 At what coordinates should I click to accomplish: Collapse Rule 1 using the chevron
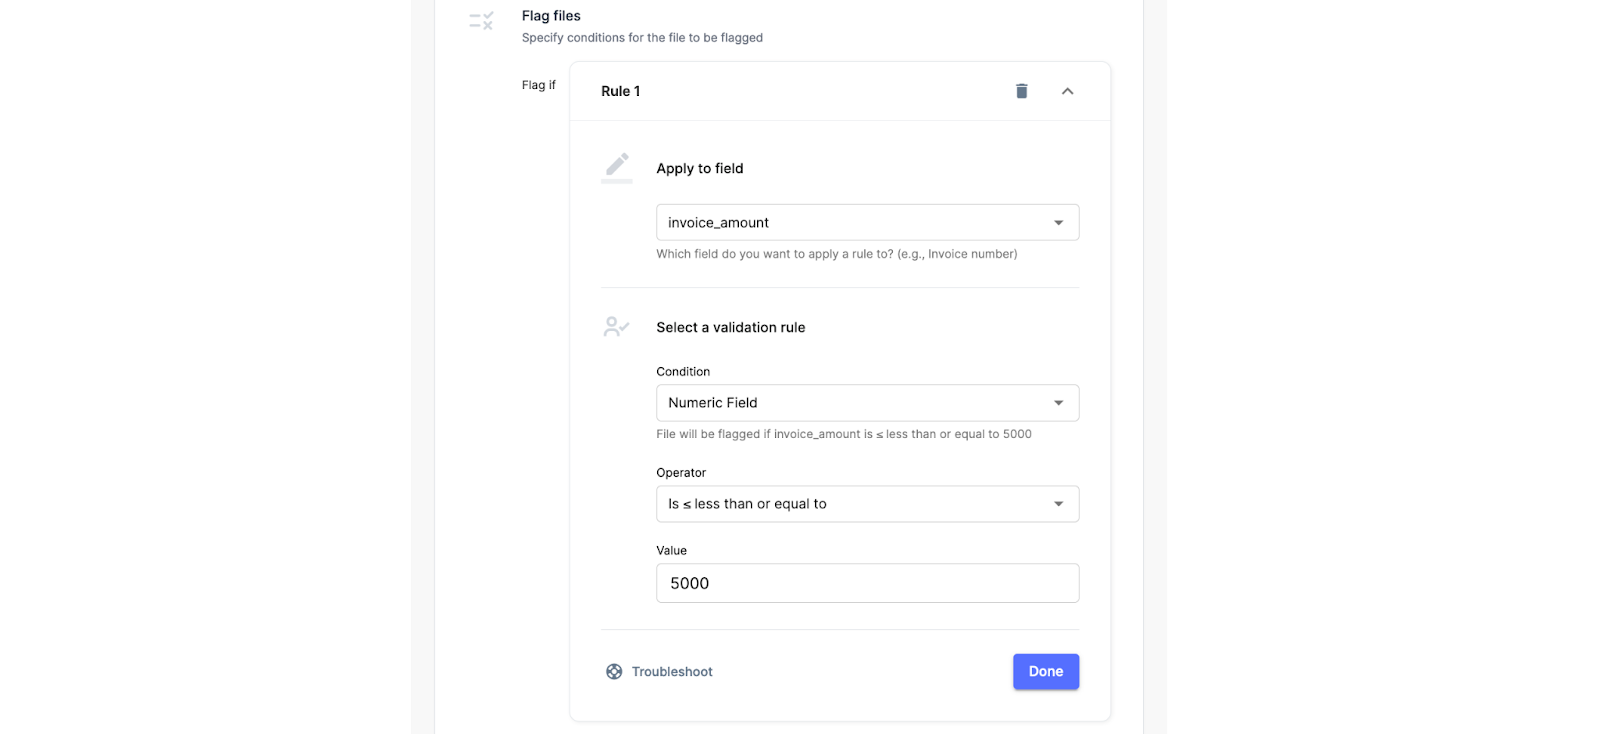[1067, 91]
